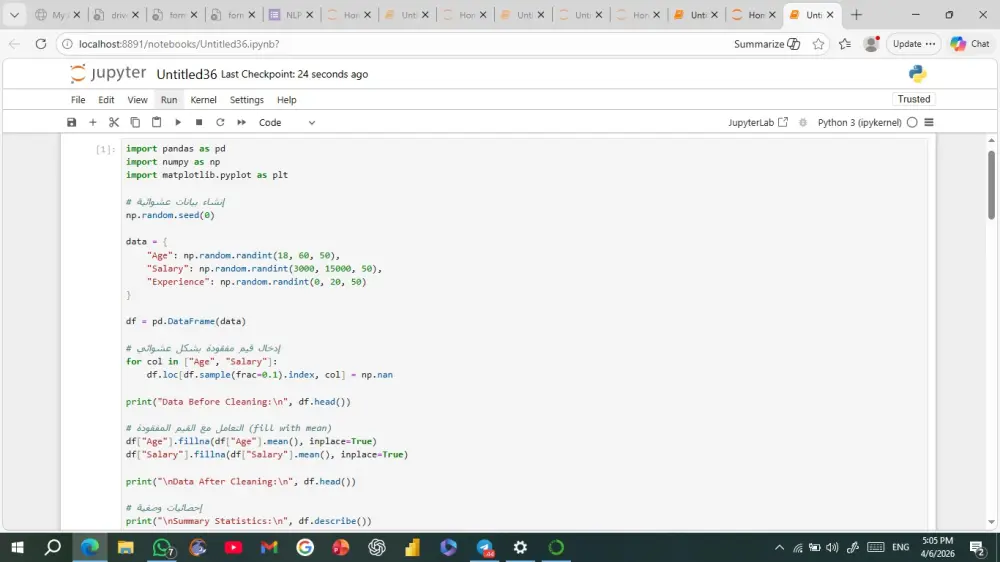
Task: Open the File menu
Action: (78, 100)
